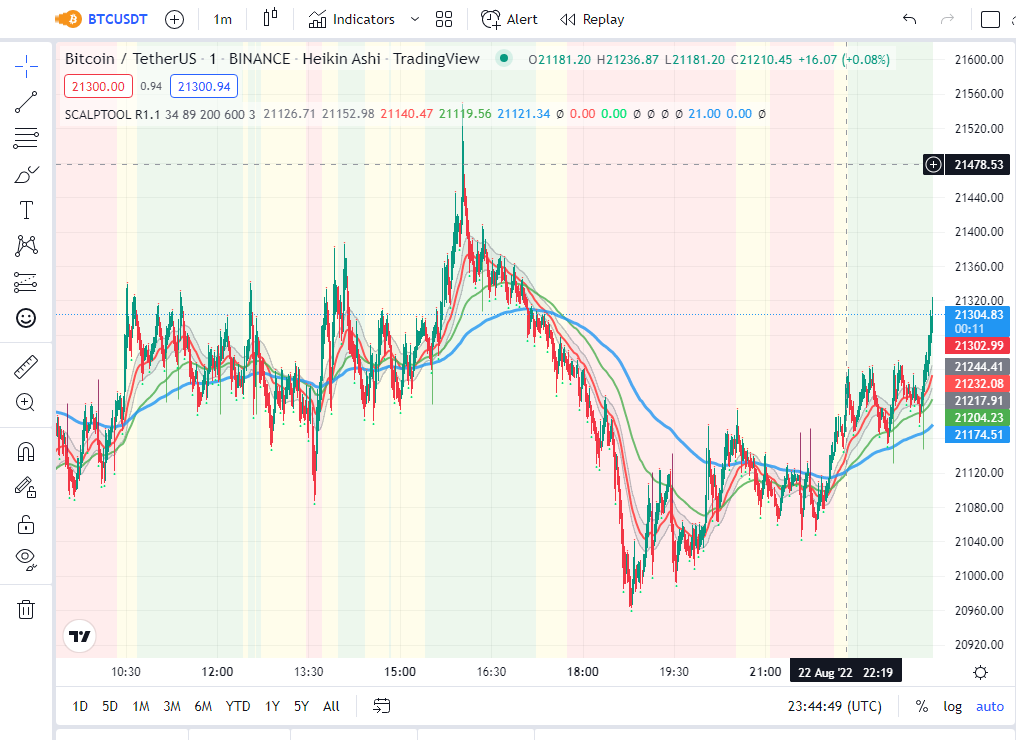Click the Alert button
Screen dimensions: 1016x740
pyautogui.click(x=509, y=19)
